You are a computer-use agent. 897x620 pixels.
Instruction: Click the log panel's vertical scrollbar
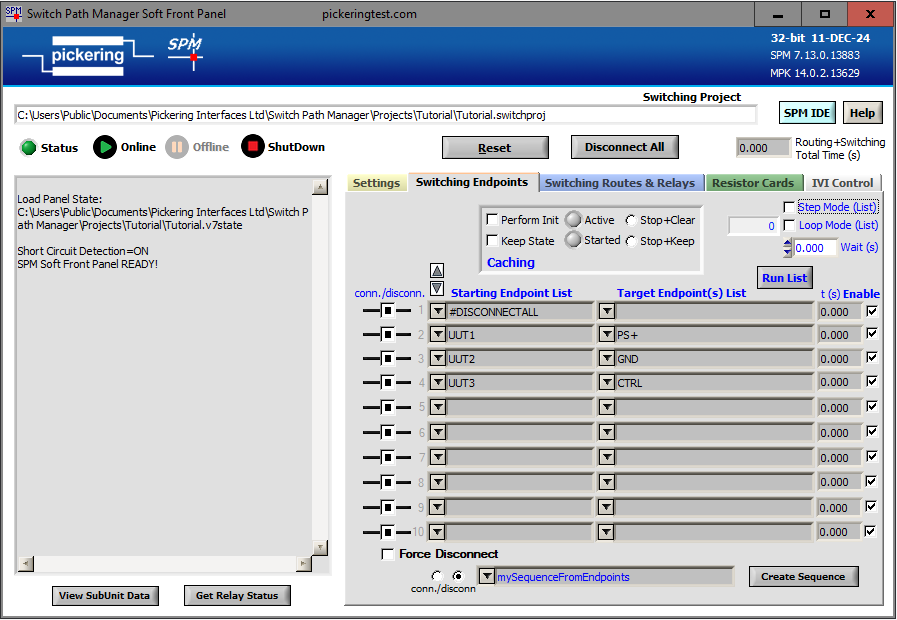[x=320, y=375]
